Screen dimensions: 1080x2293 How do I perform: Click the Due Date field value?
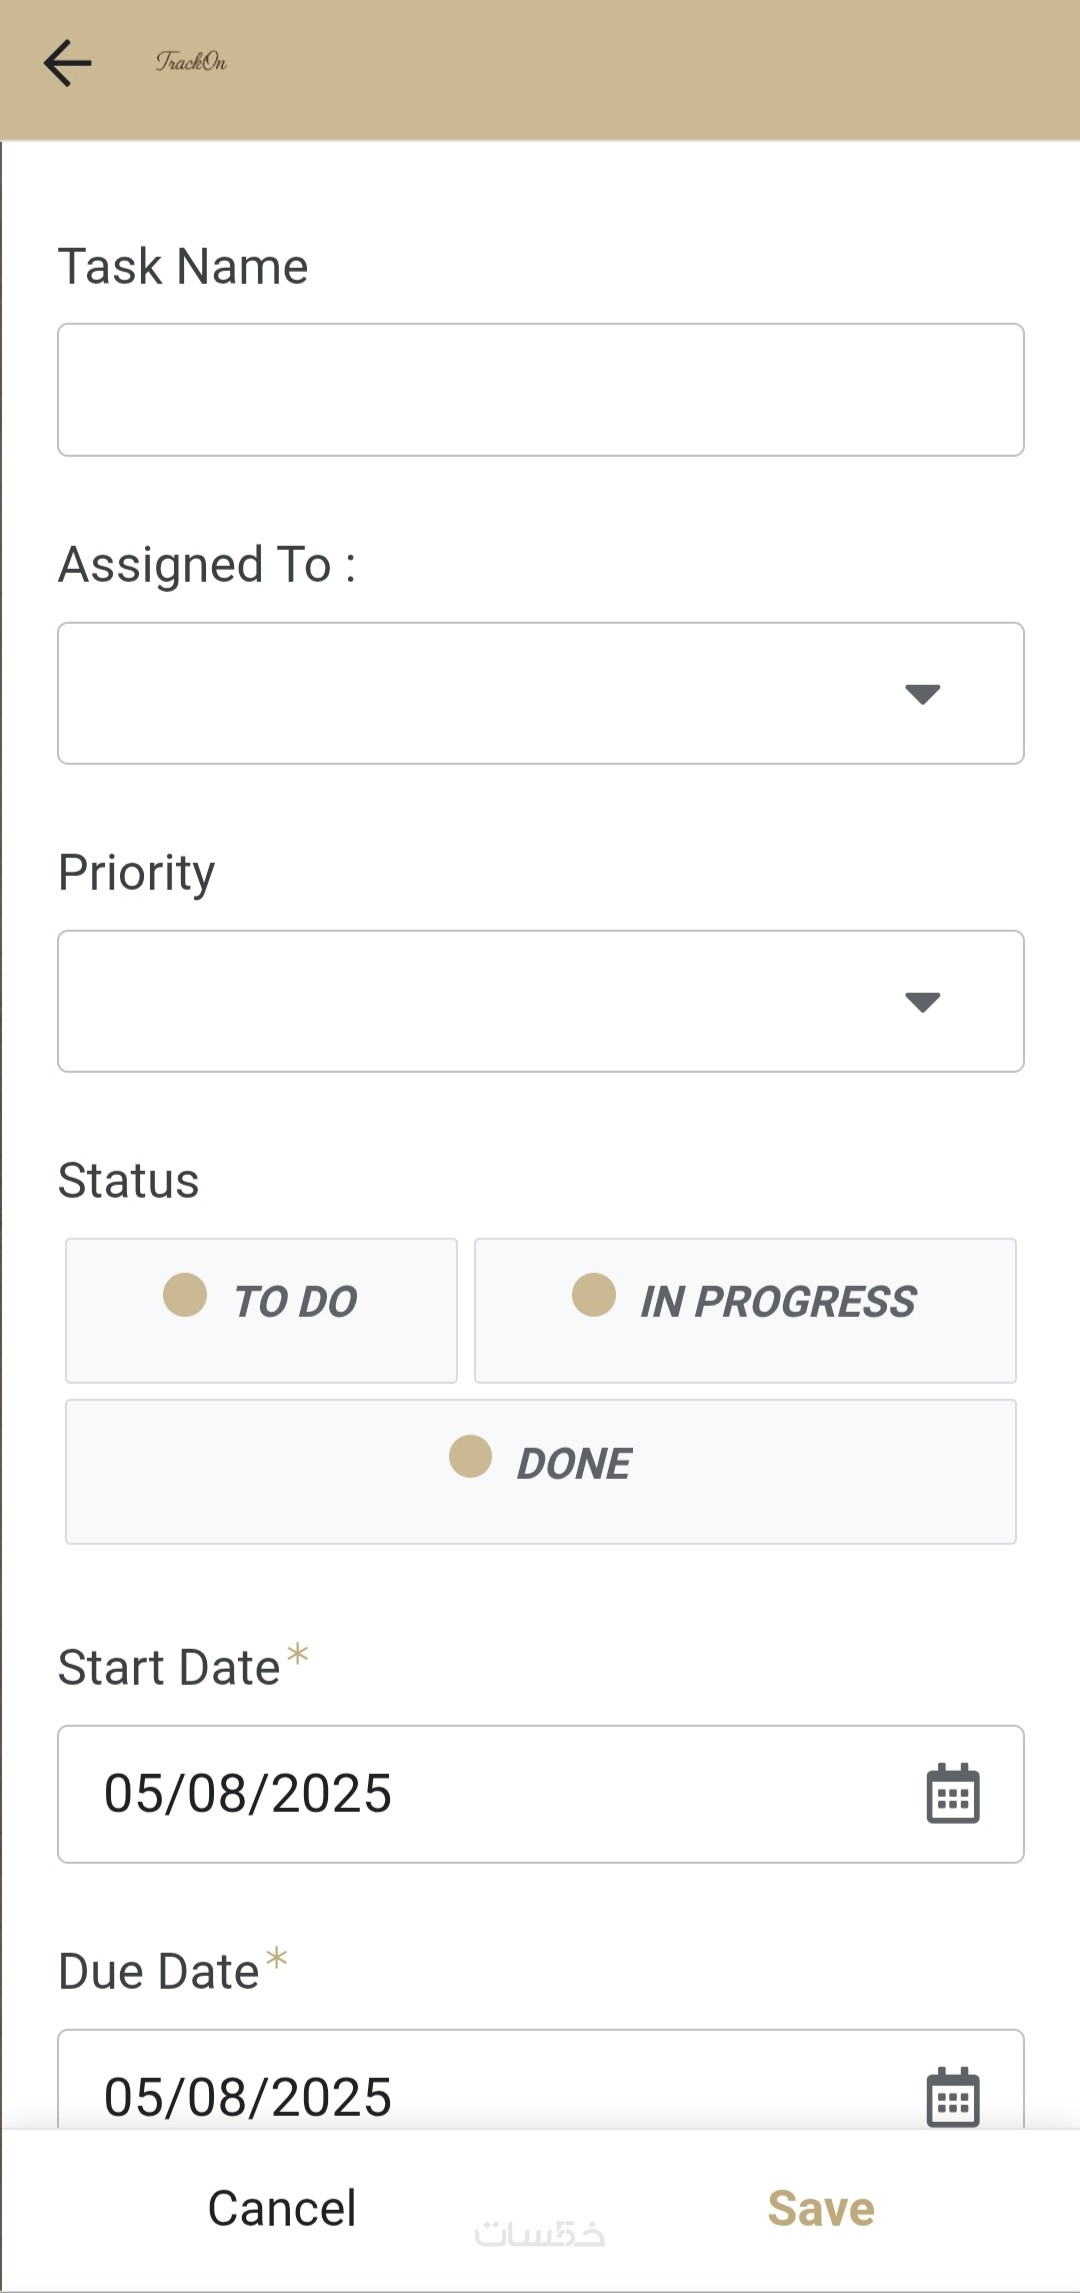(248, 2097)
